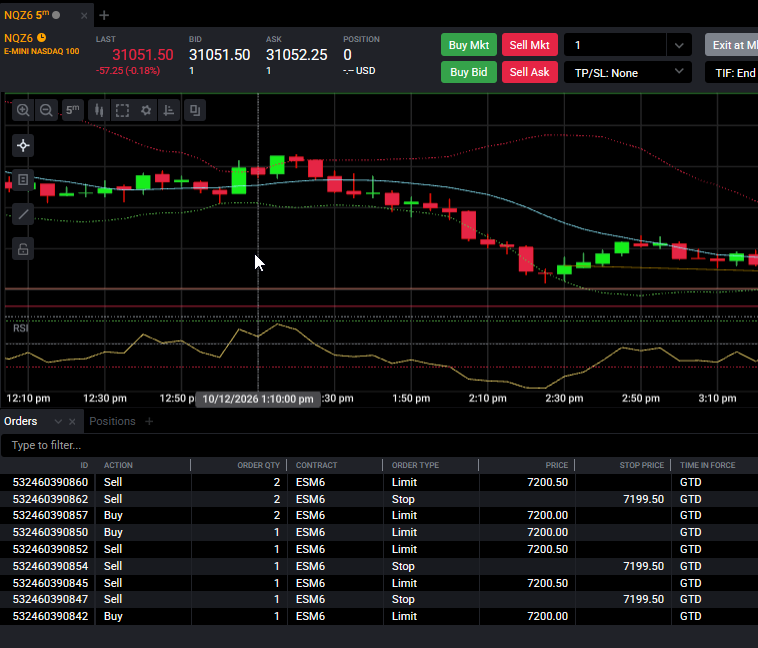Select order ID 532460390842
This screenshot has height=648, width=758.
(x=50, y=616)
